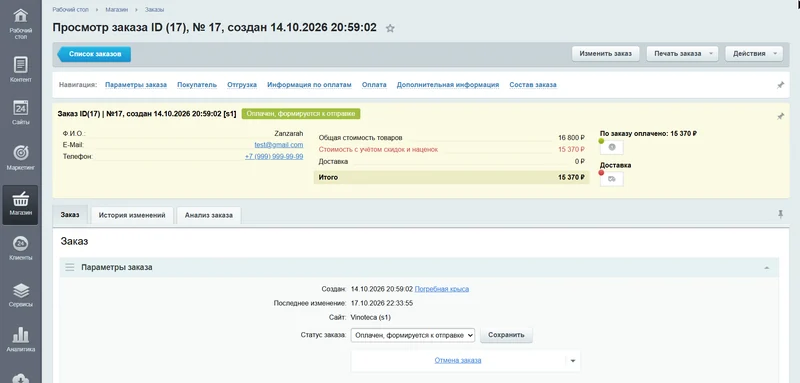Image resolution: width=800 pixels, height=383 pixels.
Task: Switch to the Анализ заказа tab
Action: [x=209, y=215]
